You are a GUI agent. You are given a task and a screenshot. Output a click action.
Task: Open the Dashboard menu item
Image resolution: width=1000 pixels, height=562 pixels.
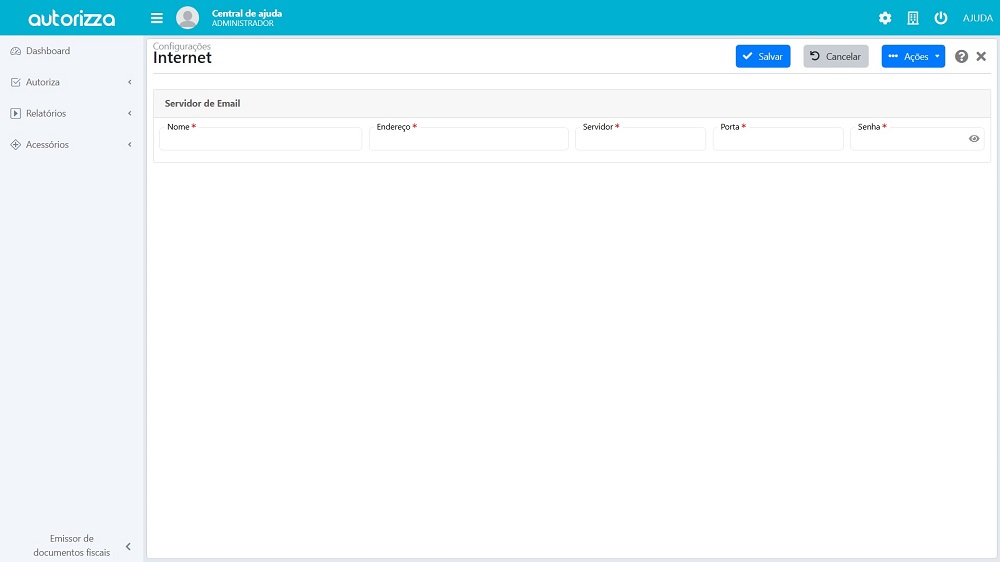tap(48, 51)
